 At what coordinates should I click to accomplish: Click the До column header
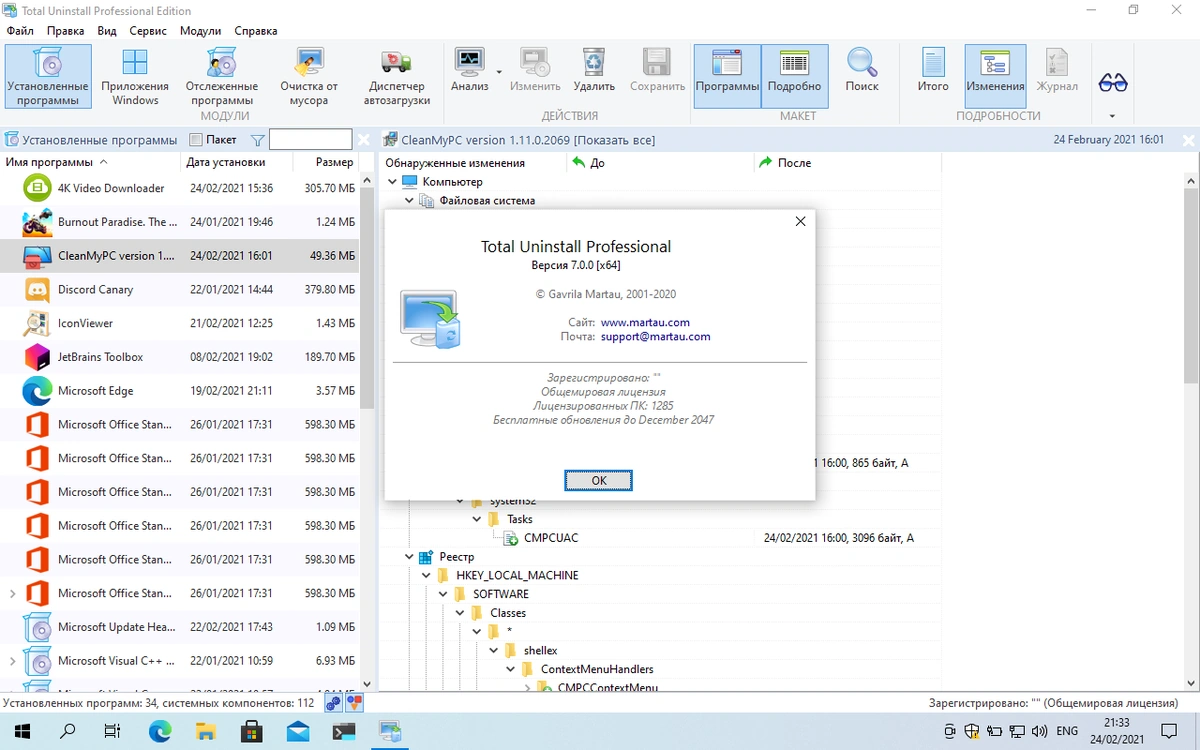coord(660,162)
